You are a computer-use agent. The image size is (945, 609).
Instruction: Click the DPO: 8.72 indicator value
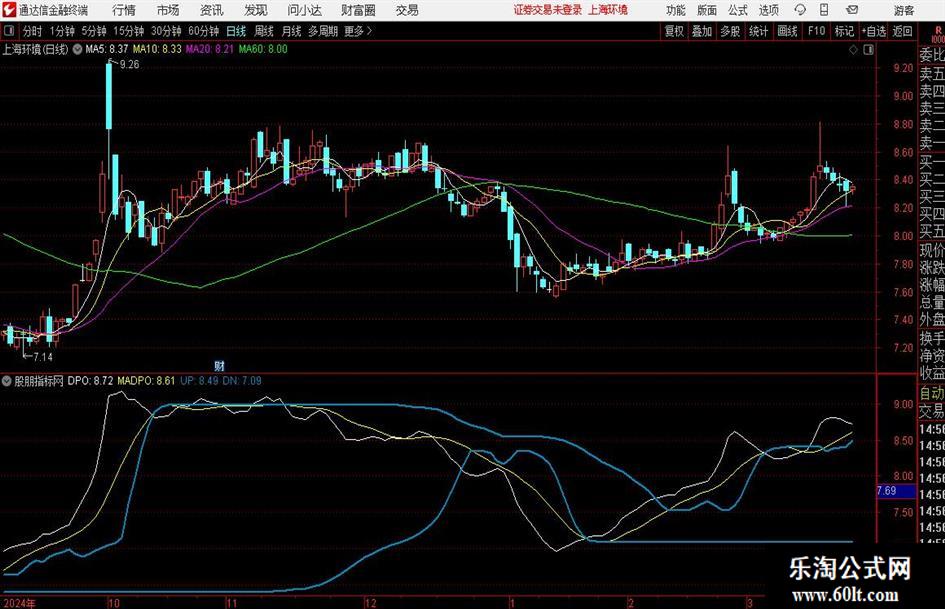pos(90,380)
